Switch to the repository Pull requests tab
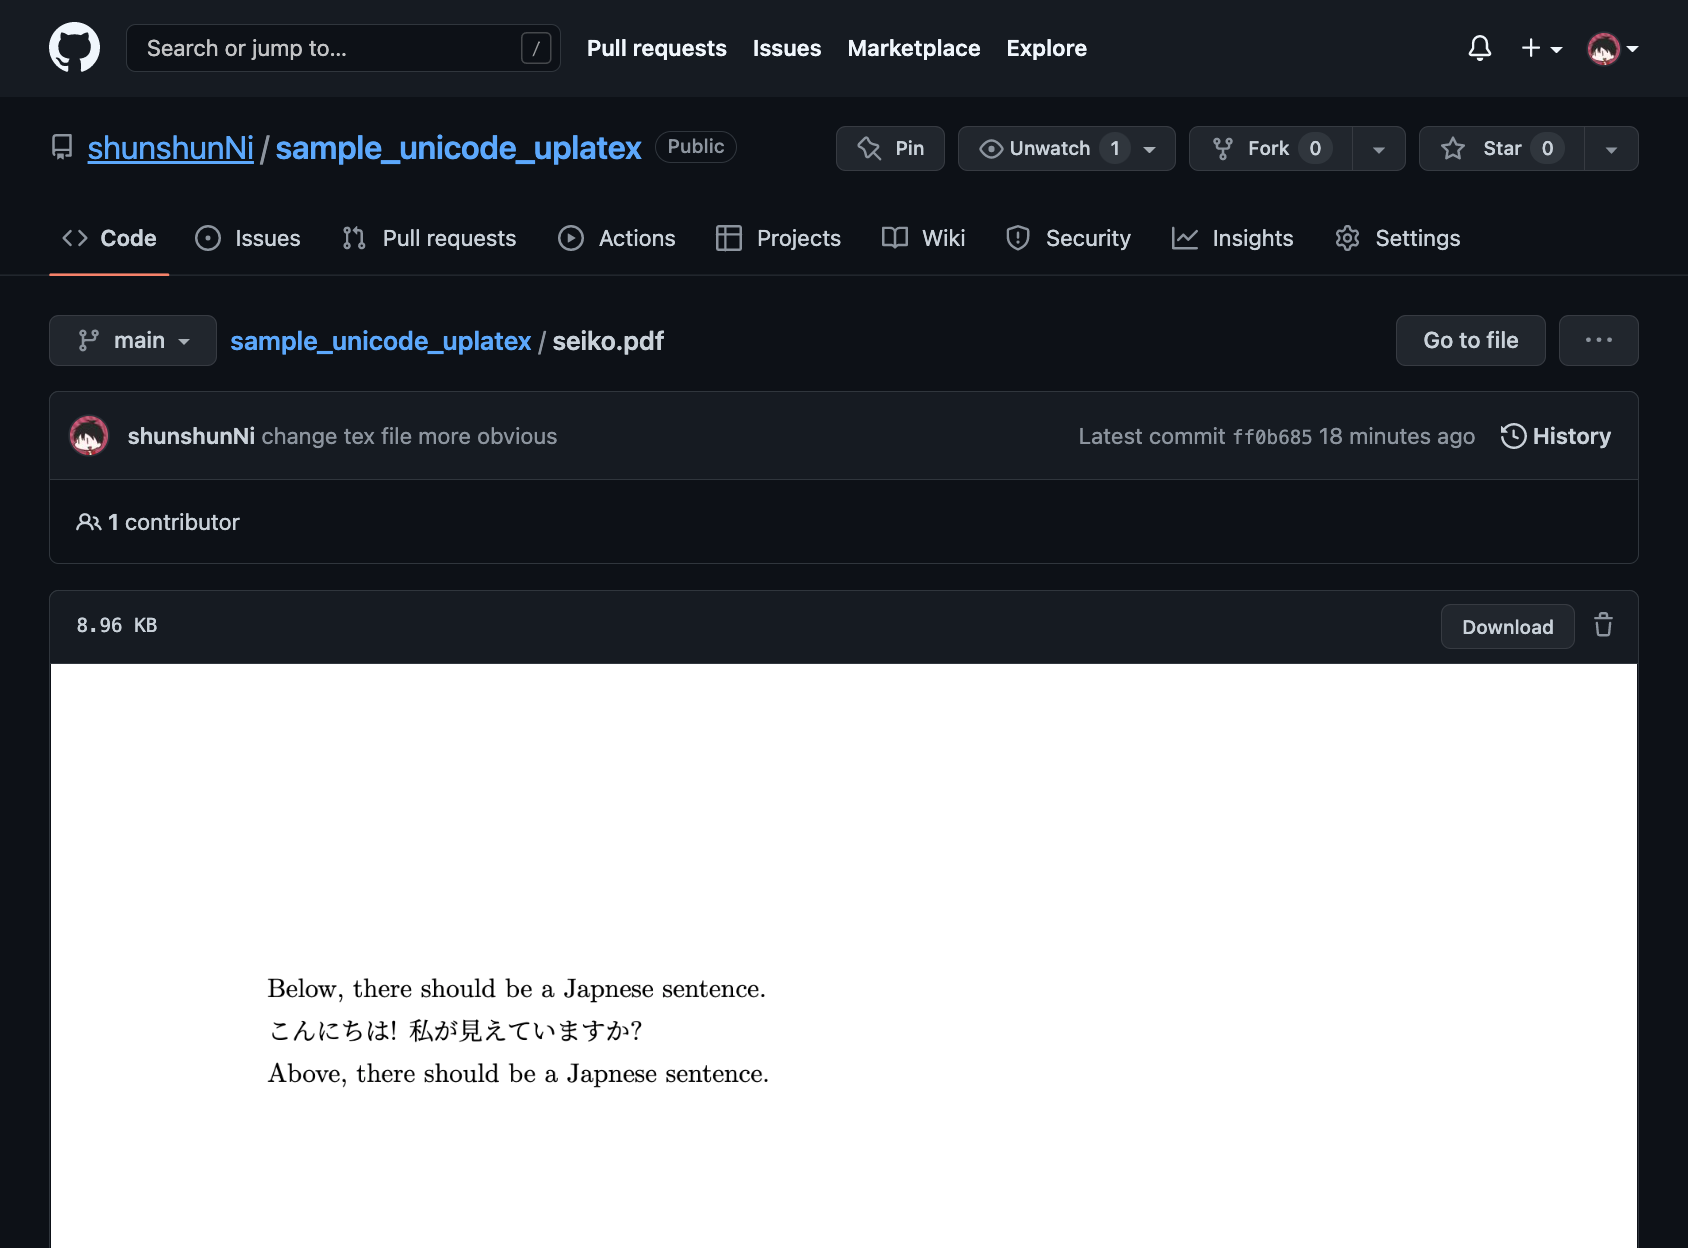Screen dimensions: 1688x1248 pyautogui.click(x=429, y=238)
